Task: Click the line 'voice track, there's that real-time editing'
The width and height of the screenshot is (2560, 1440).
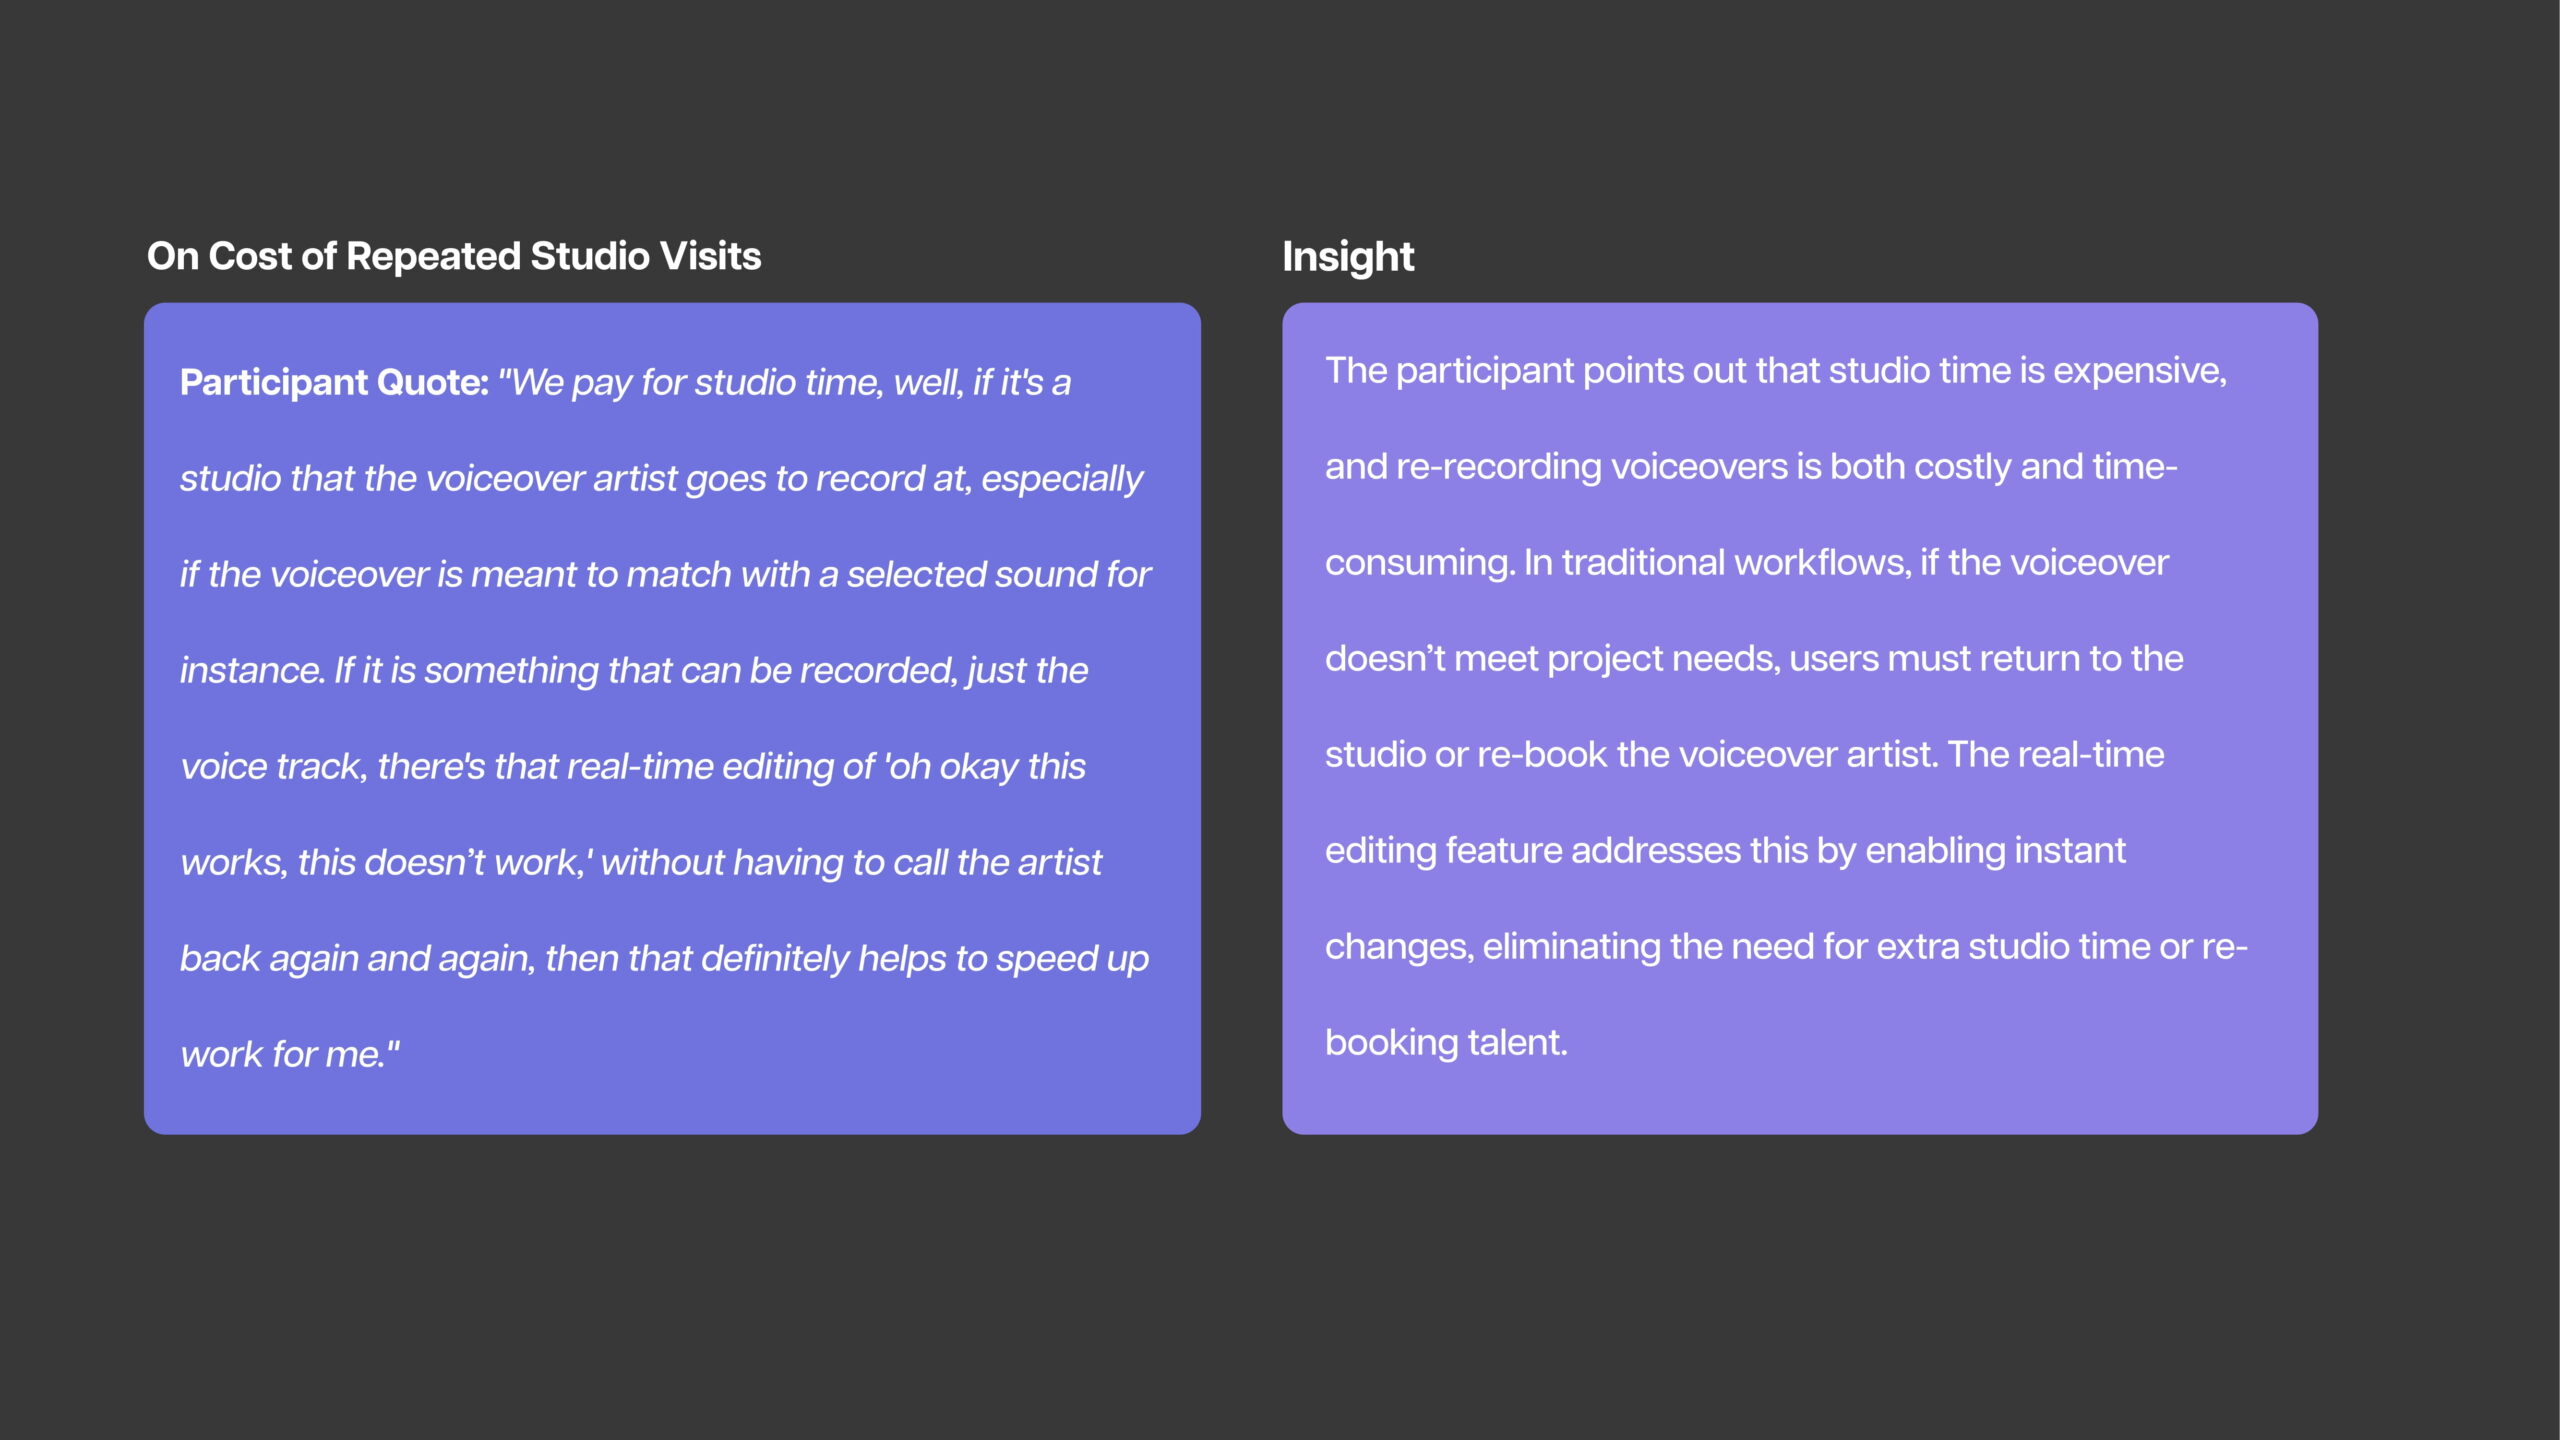Action: click(x=633, y=767)
